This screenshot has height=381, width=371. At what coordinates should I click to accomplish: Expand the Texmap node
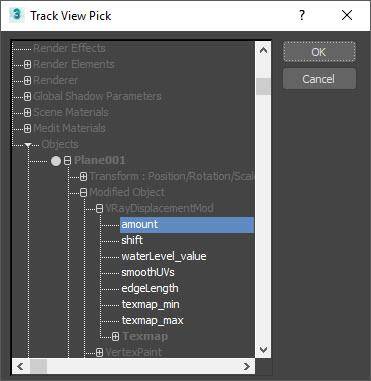click(x=115, y=337)
